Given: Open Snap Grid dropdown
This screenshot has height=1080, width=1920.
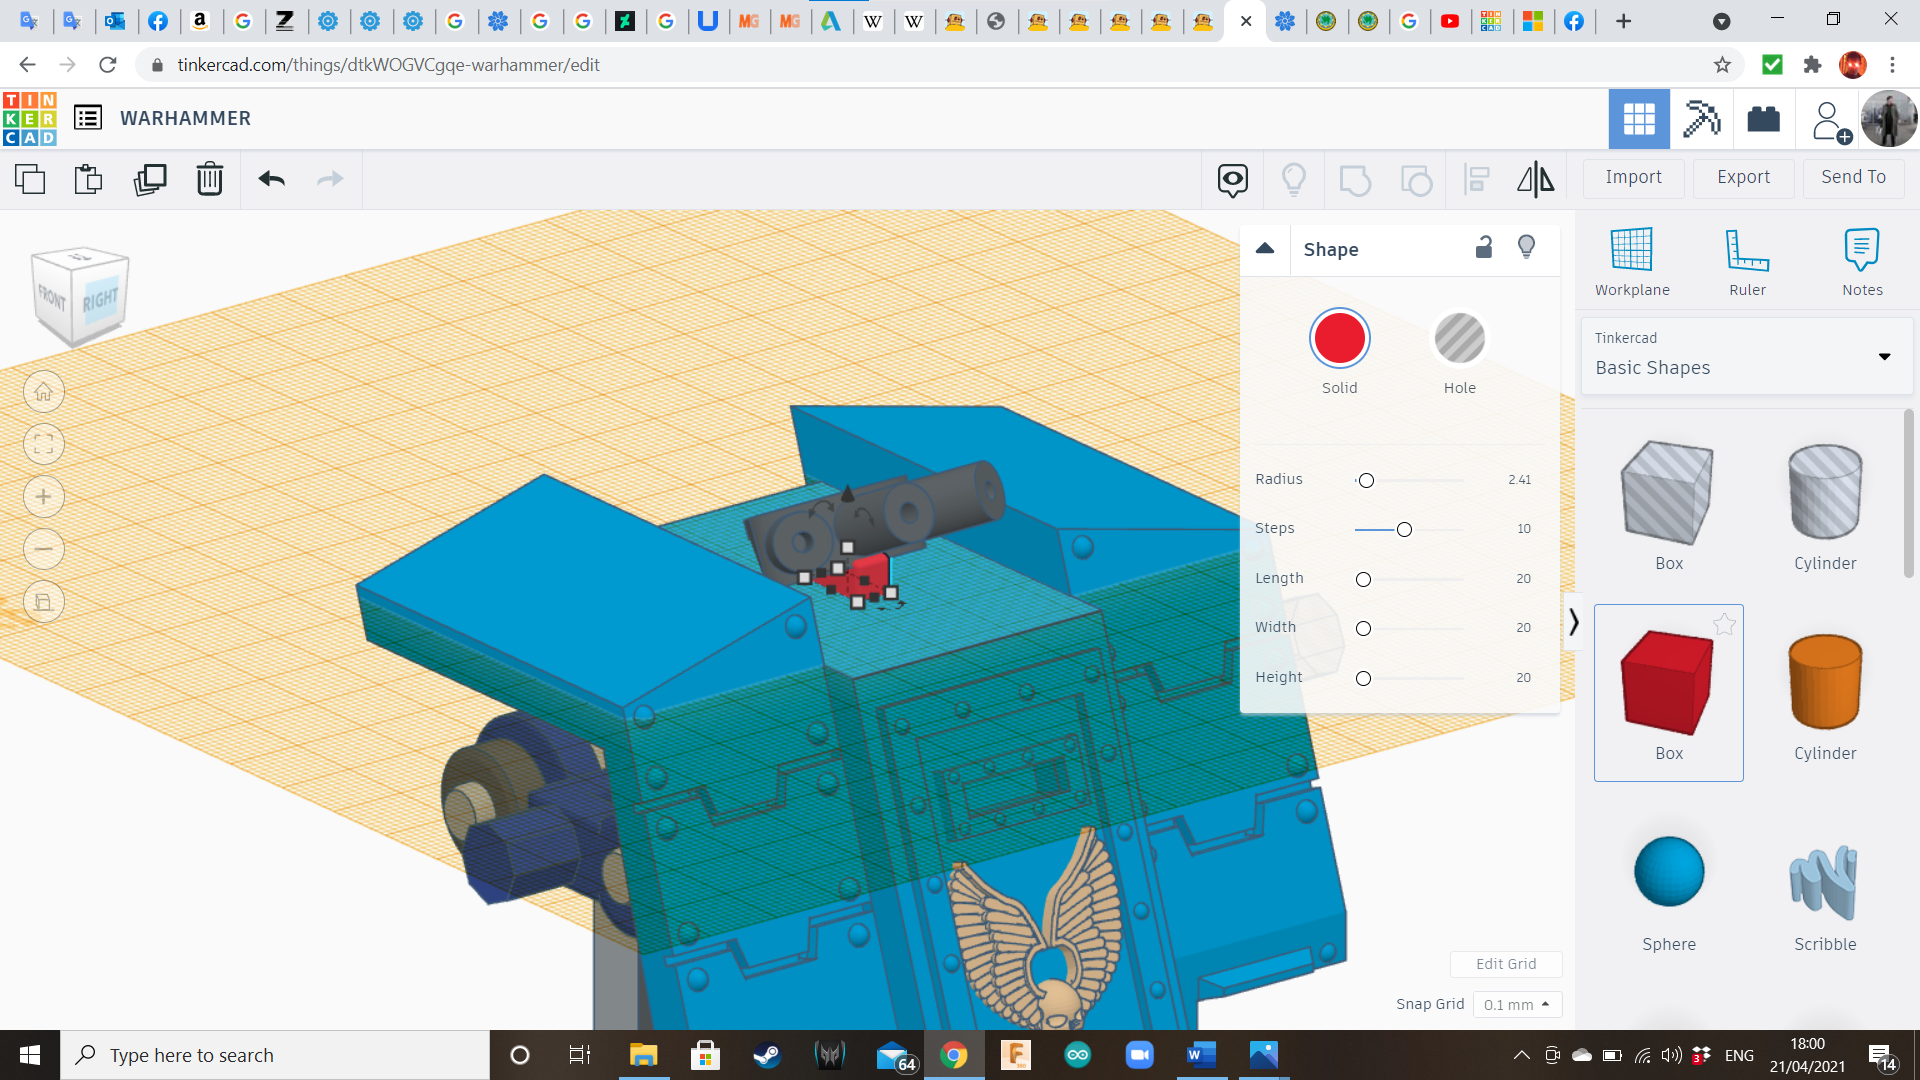Looking at the screenshot, I should (x=1516, y=1004).
